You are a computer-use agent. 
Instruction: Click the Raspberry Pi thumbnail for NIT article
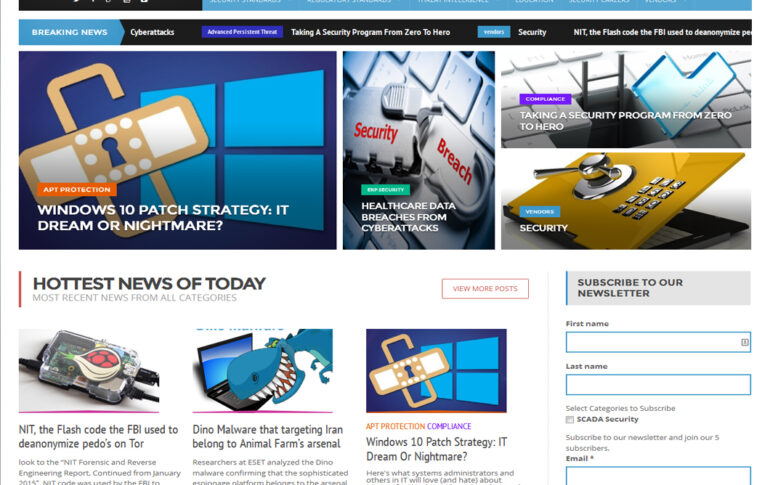[88, 369]
